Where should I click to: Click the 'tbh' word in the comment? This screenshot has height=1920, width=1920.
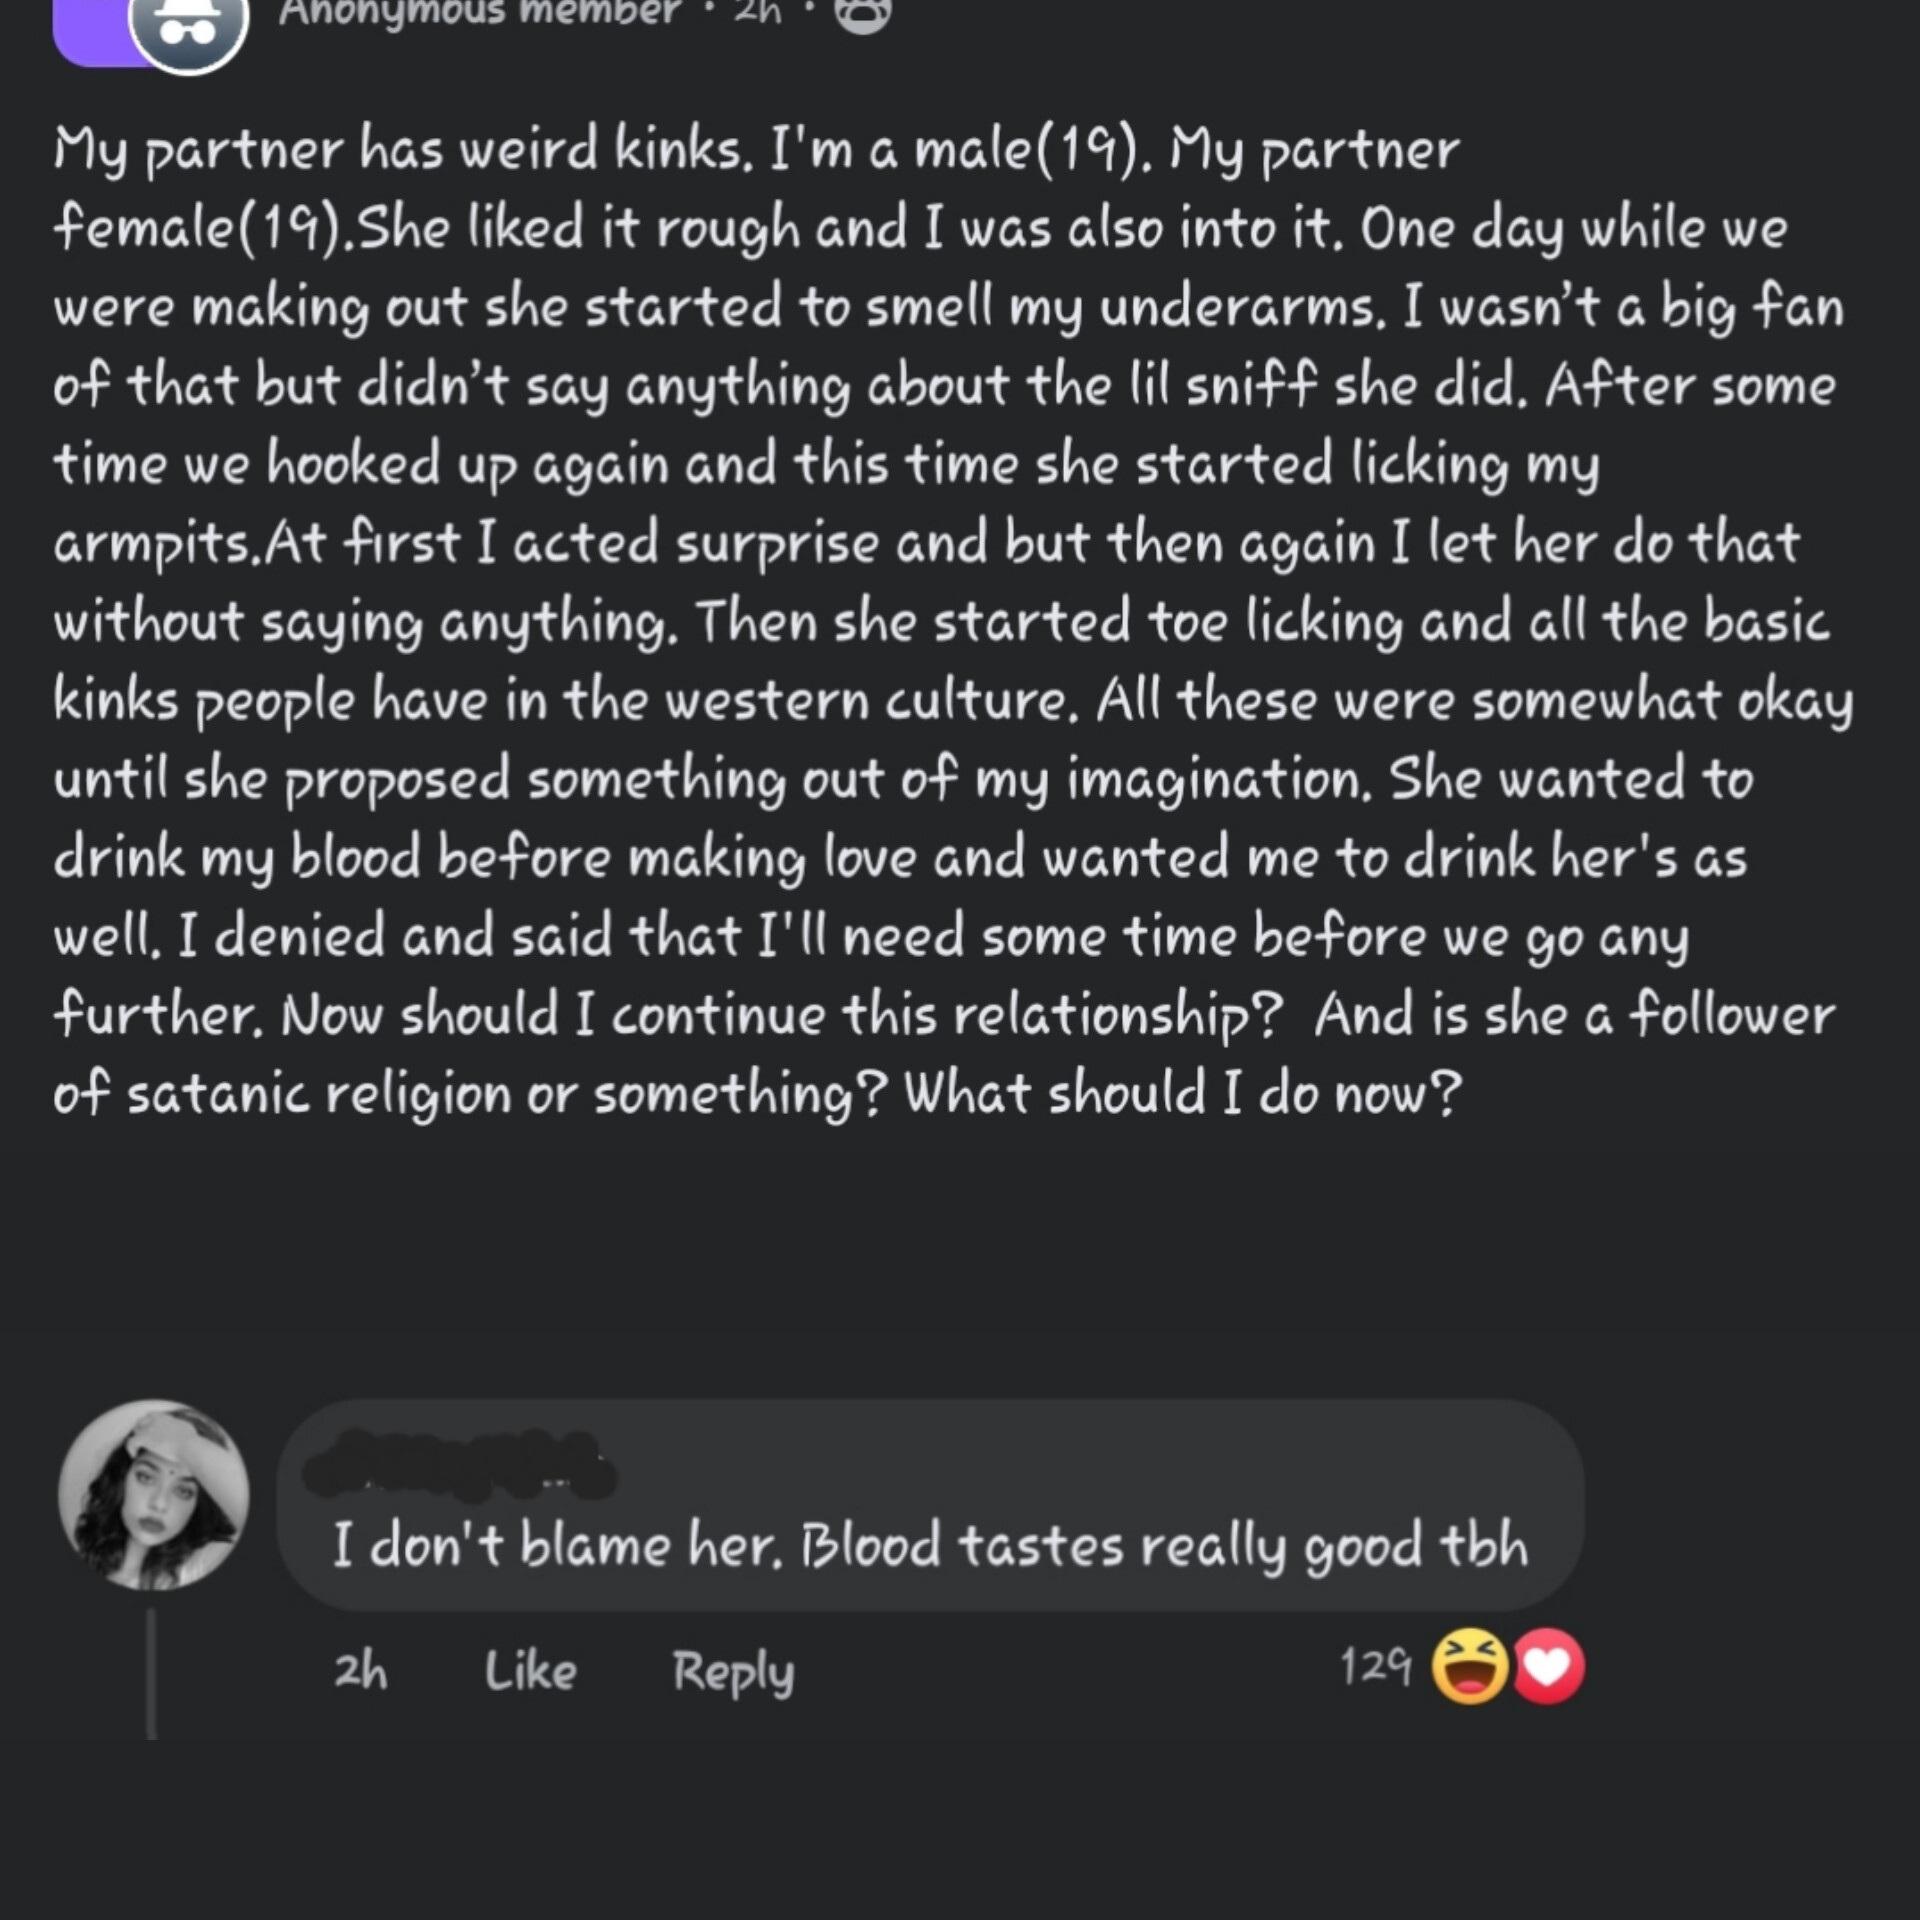click(1484, 1546)
